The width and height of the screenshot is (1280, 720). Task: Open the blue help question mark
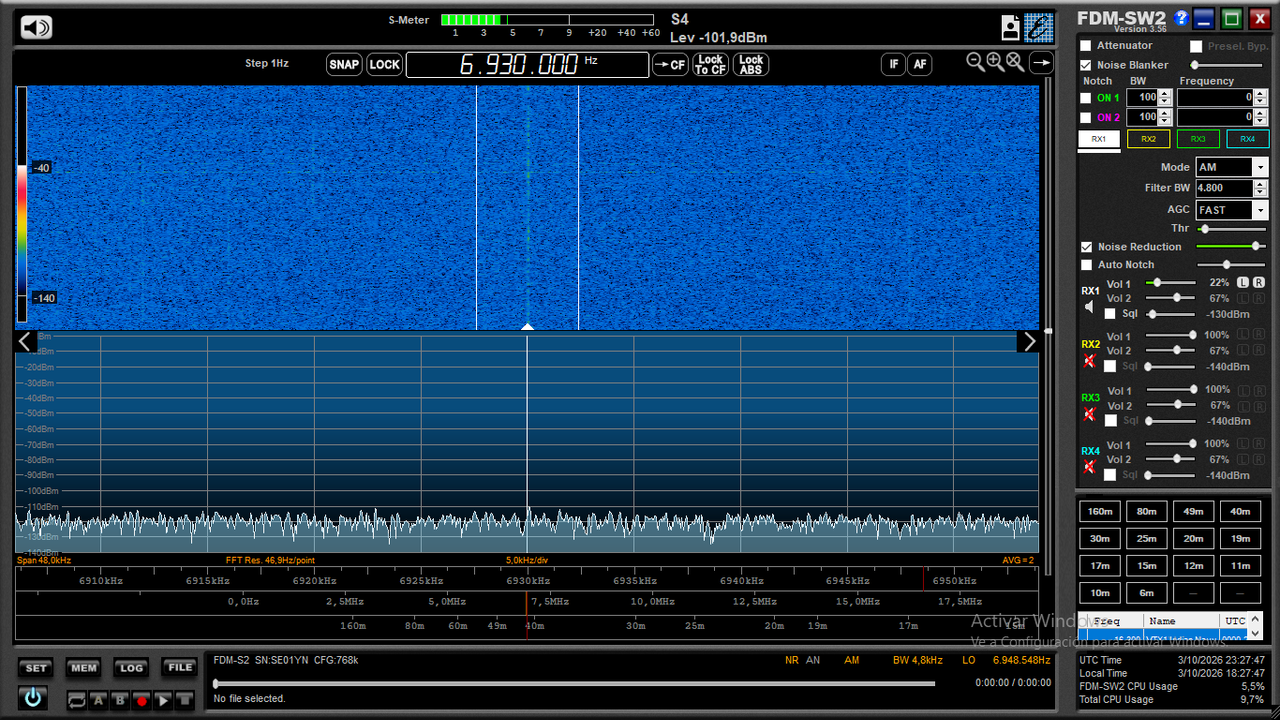(1181, 18)
